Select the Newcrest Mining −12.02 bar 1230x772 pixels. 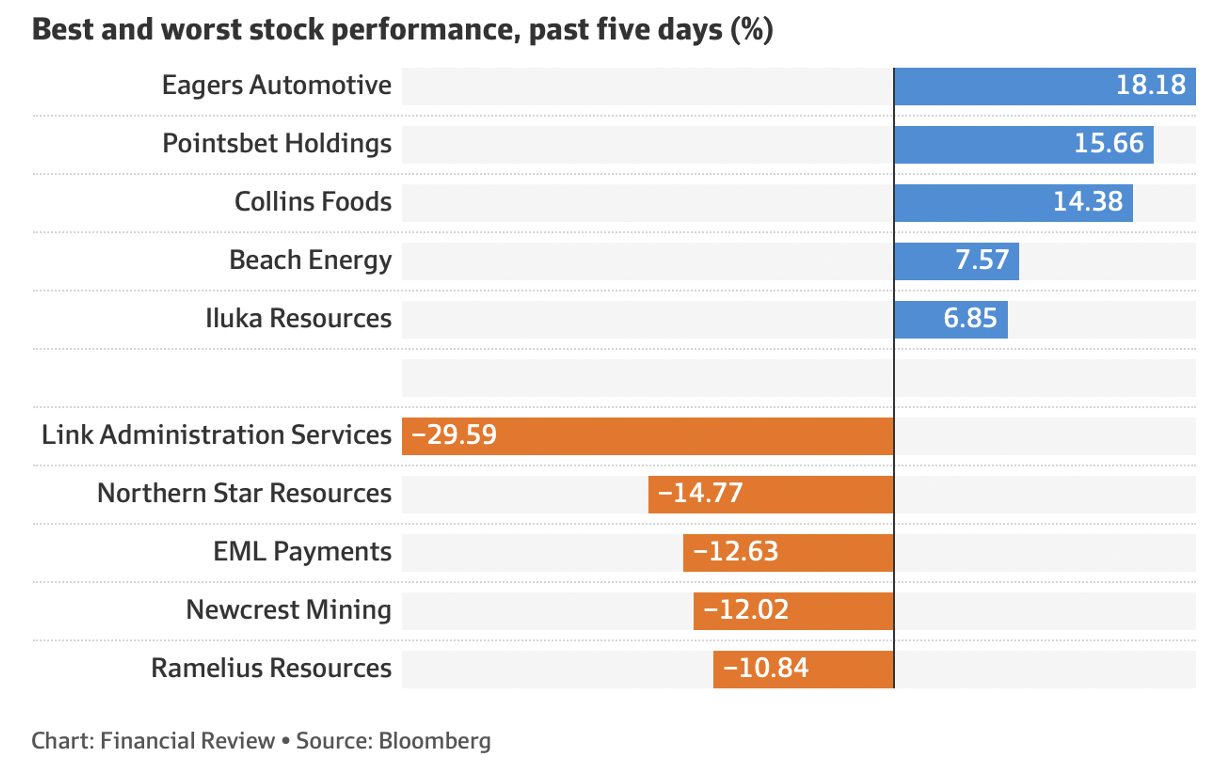[x=793, y=610]
